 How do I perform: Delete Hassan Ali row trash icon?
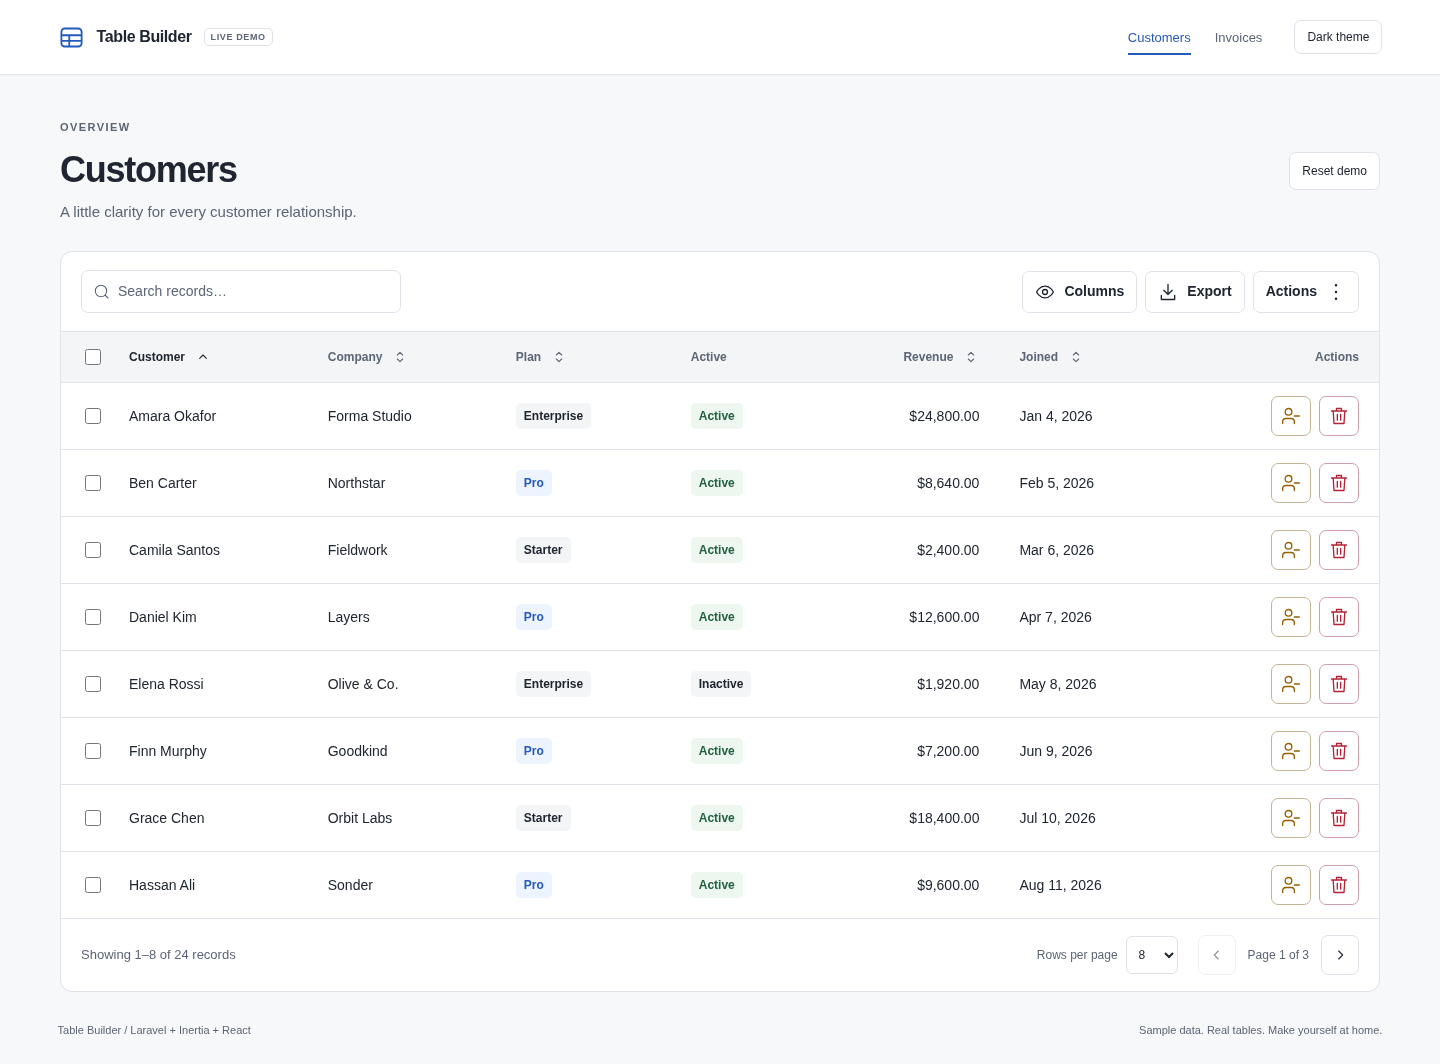click(1339, 885)
